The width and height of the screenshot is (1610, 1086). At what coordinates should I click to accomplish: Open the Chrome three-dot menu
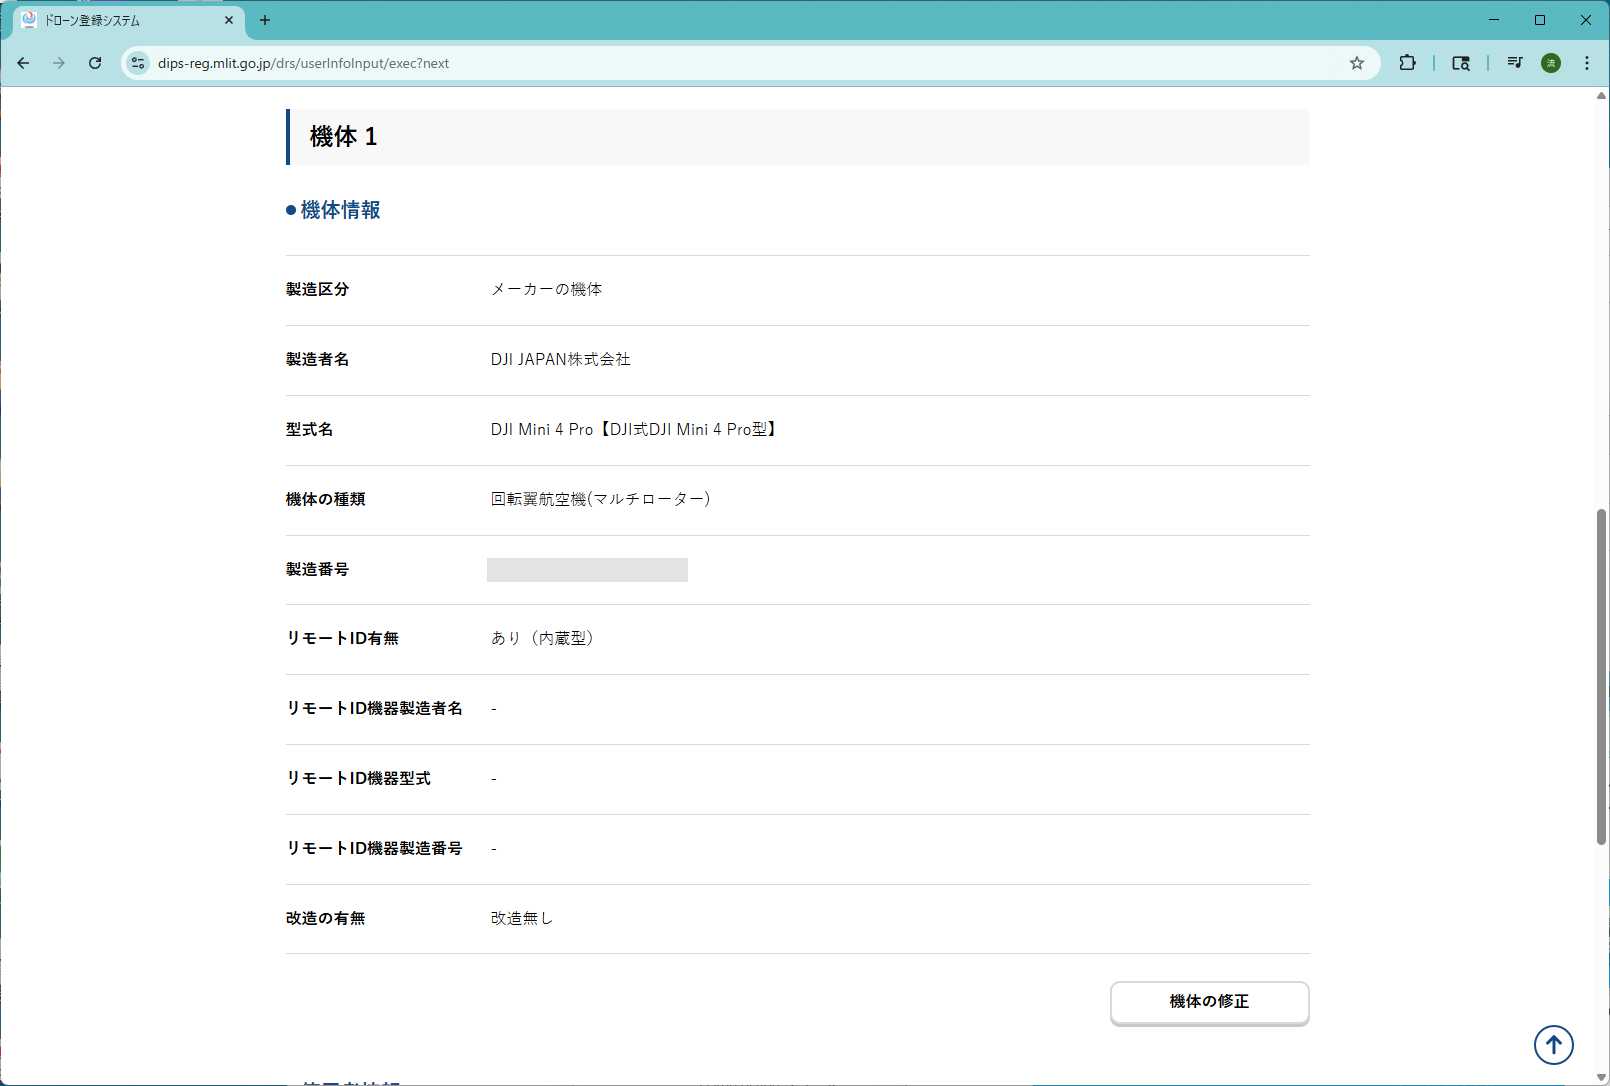pyautogui.click(x=1587, y=63)
